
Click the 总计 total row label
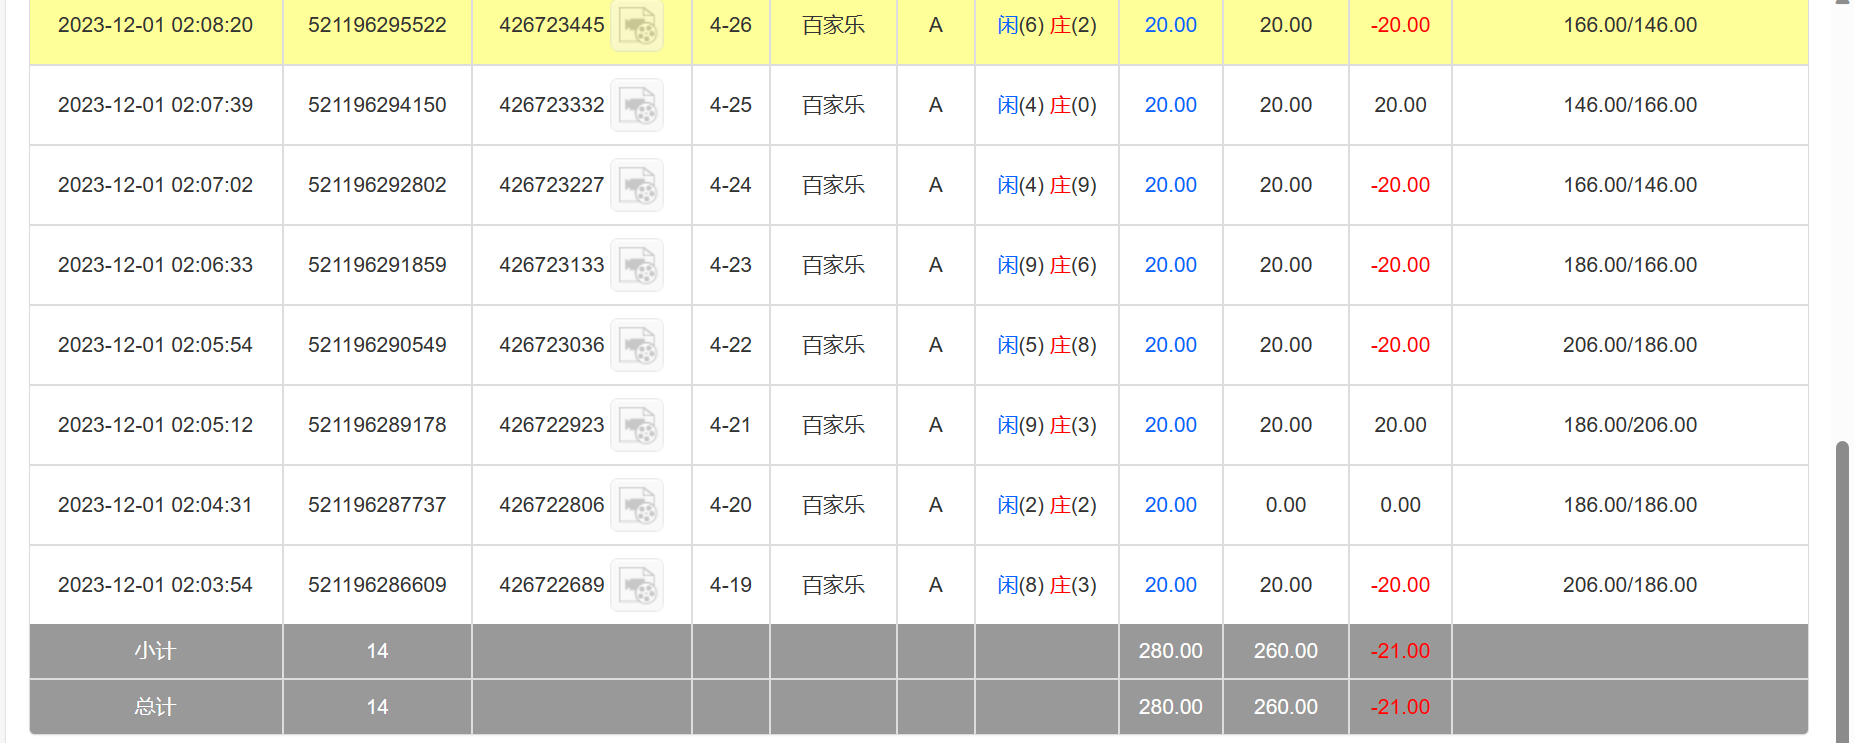click(155, 707)
